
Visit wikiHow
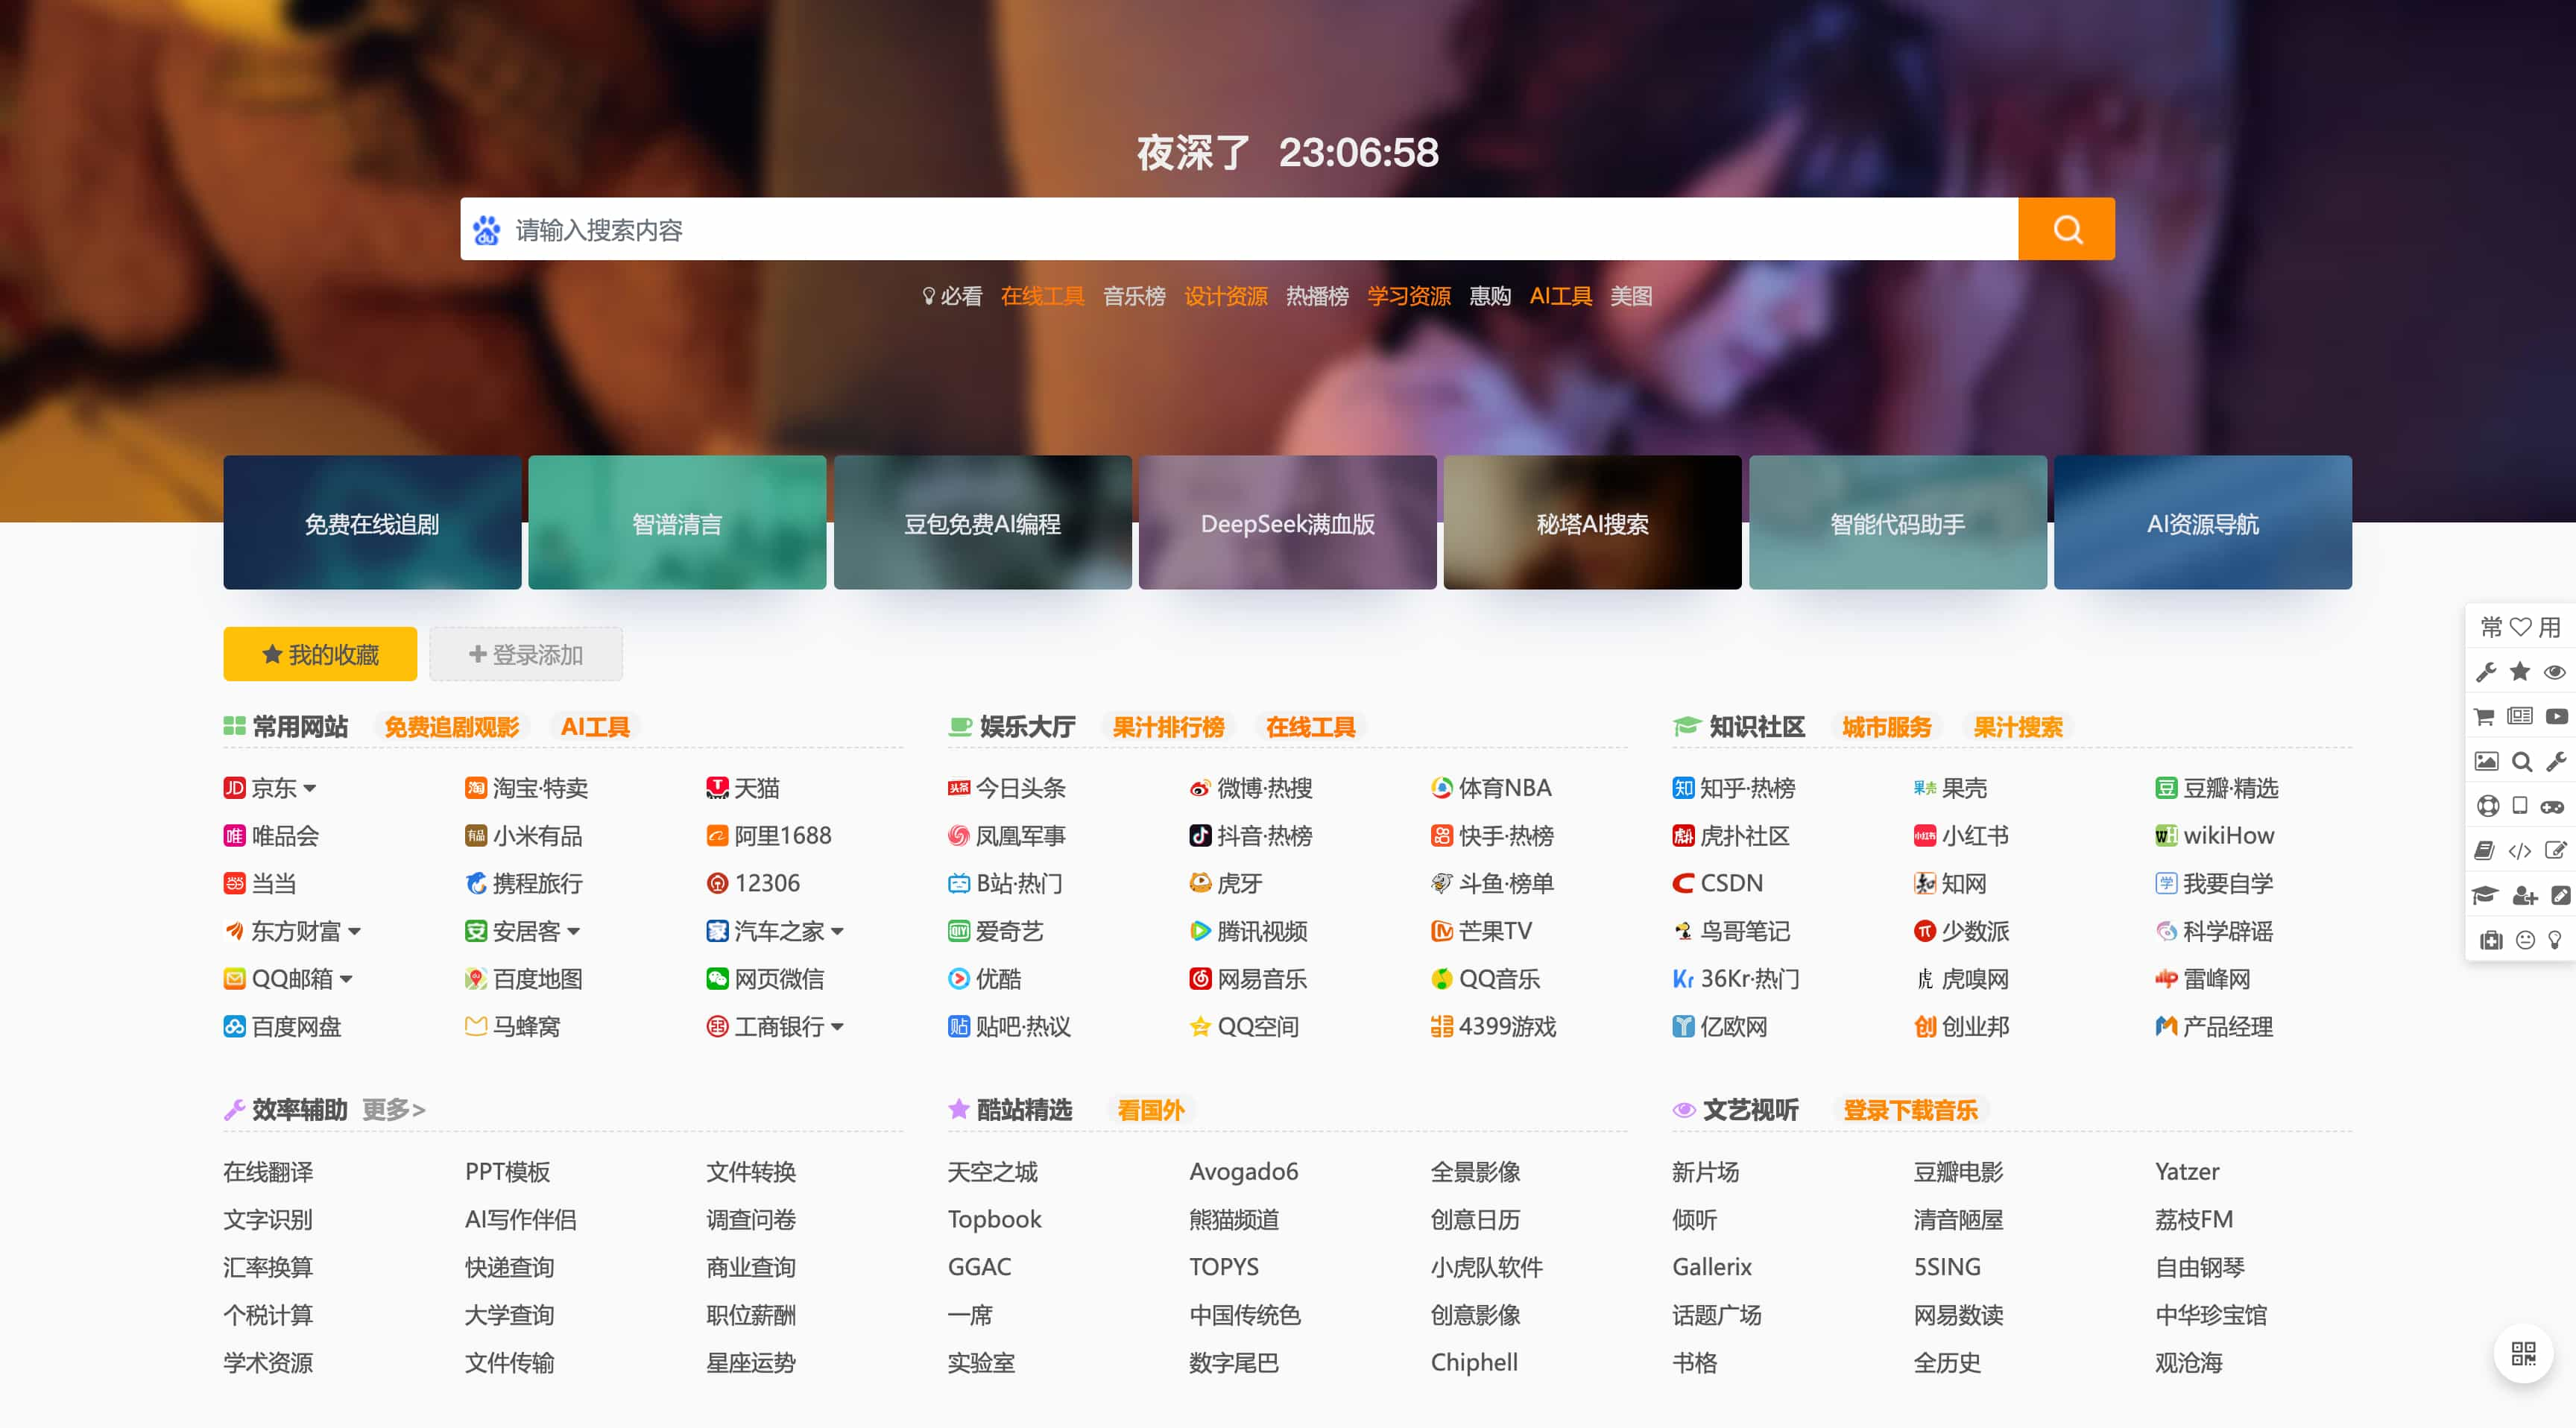(2214, 836)
